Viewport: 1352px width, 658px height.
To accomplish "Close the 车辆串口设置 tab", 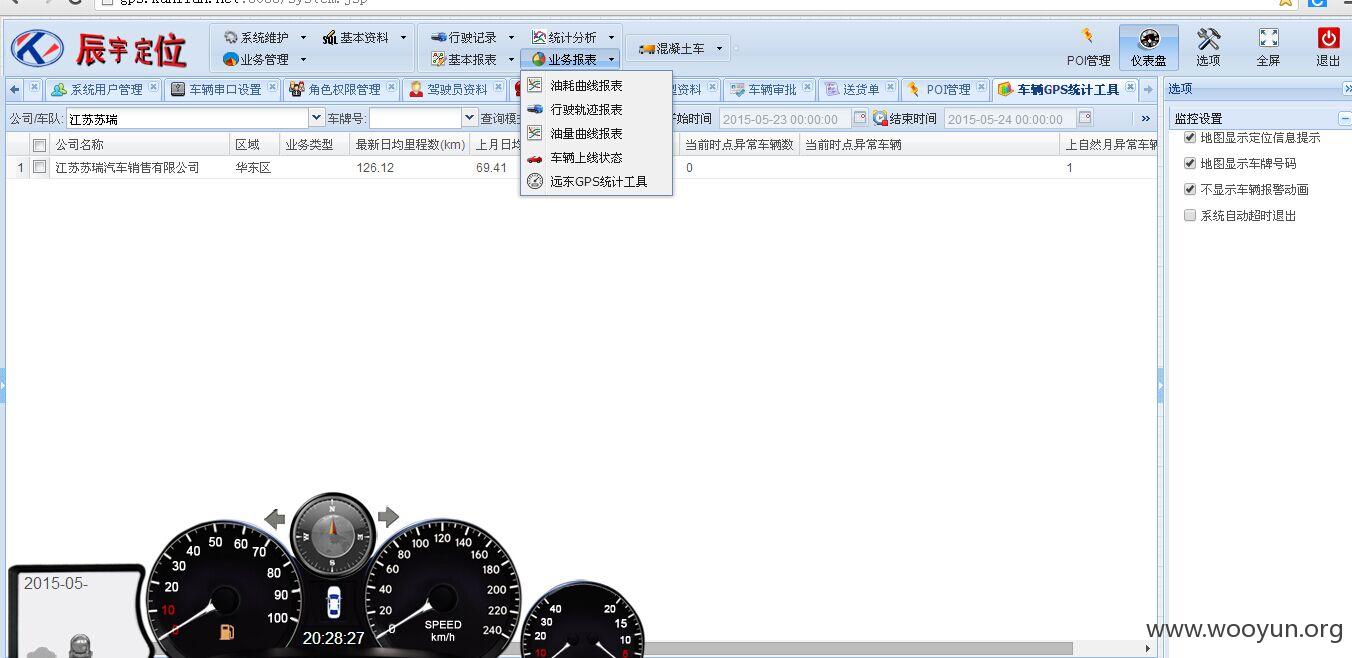I will tap(273, 87).
